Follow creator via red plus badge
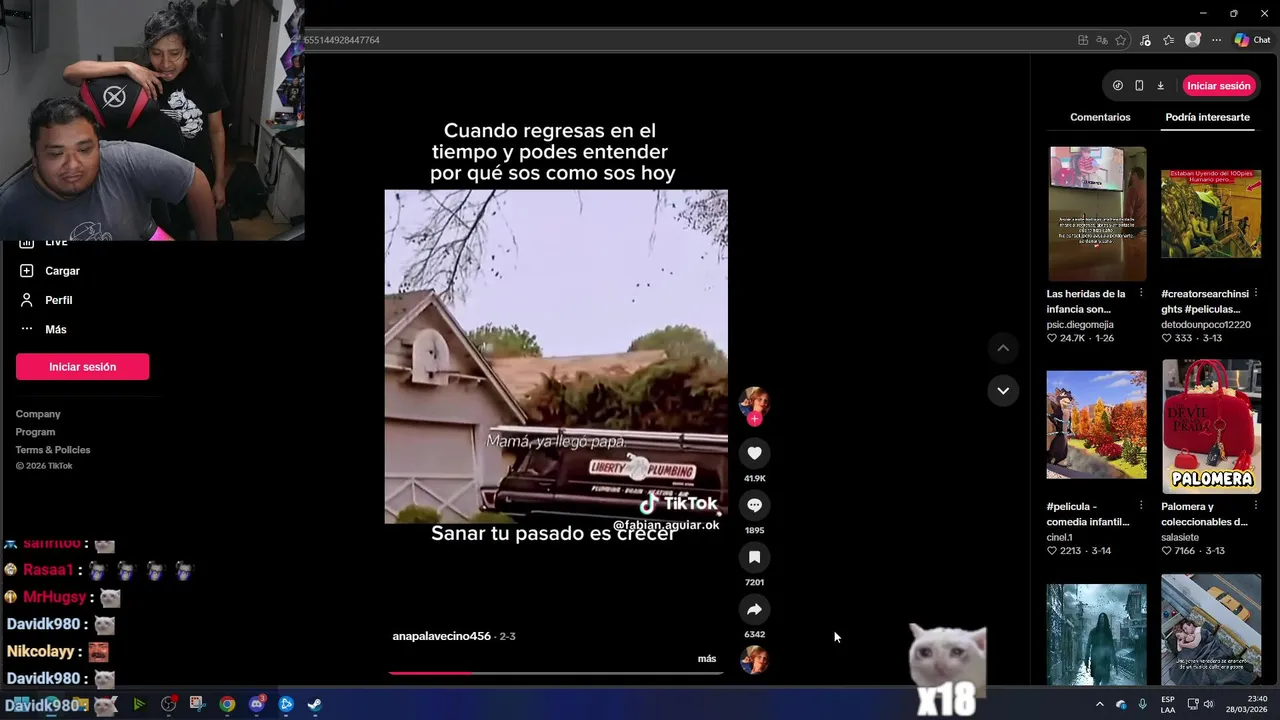1280x720 pixels. [x=754, y=419]
